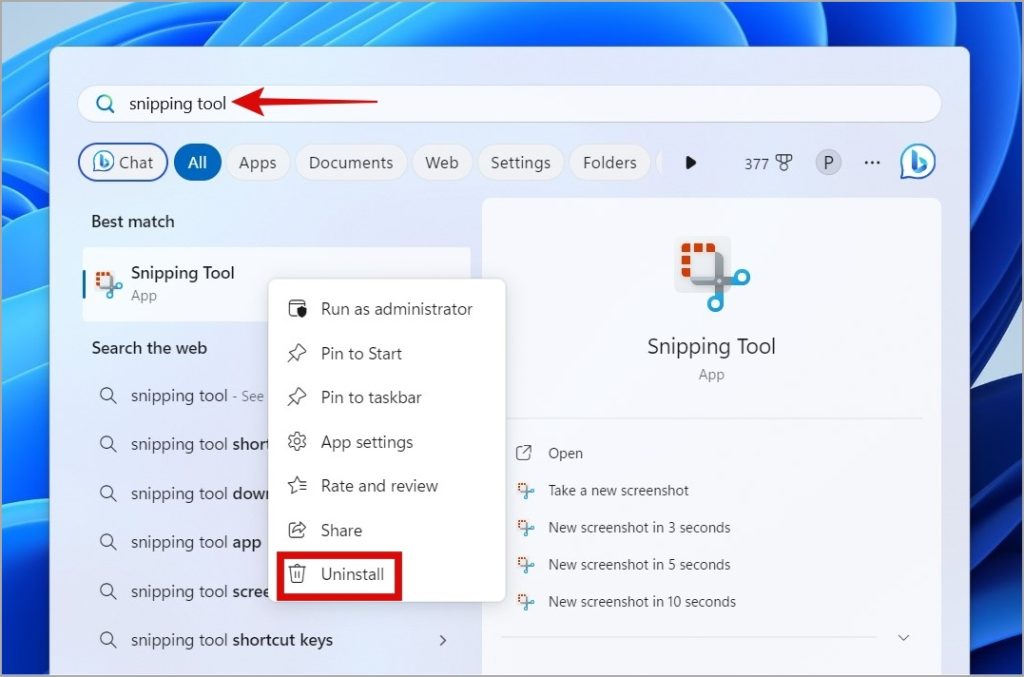This screenshot has width=1024, height=677.
Task: Expand the preview pane chevron at bottom
Action: click(904, 638)
